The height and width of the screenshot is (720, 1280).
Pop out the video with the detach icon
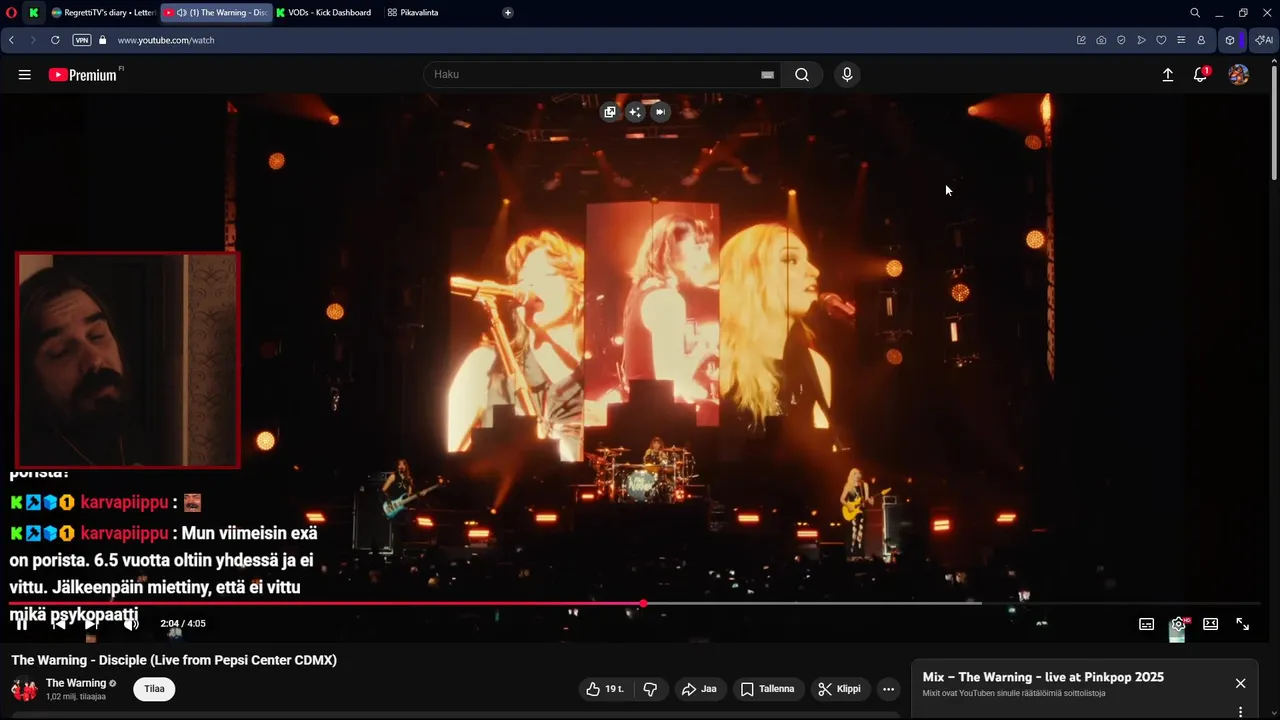click(610, 112)
